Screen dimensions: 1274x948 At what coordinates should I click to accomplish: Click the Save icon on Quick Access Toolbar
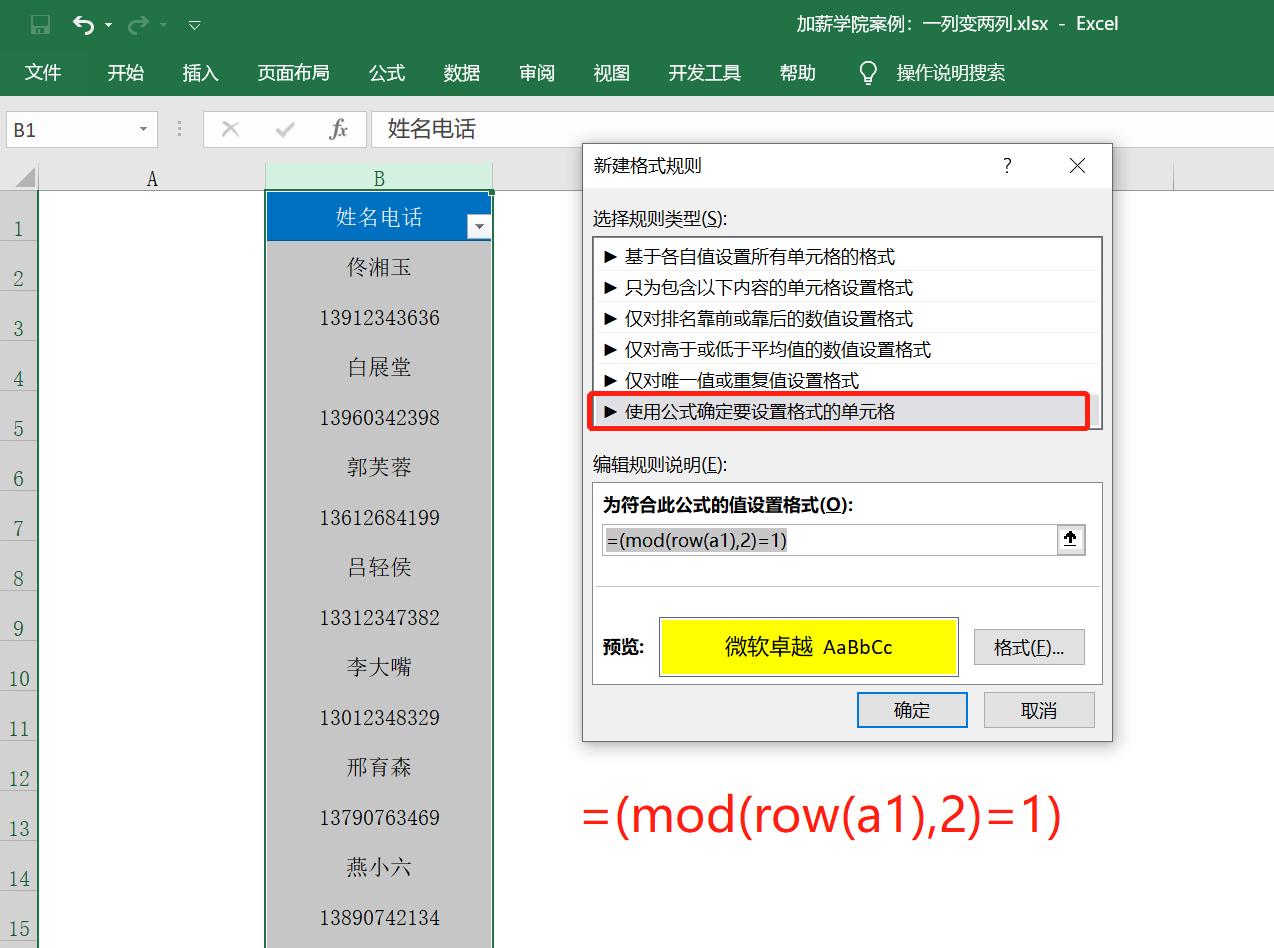pyautogui.click(x=39, y=24)
